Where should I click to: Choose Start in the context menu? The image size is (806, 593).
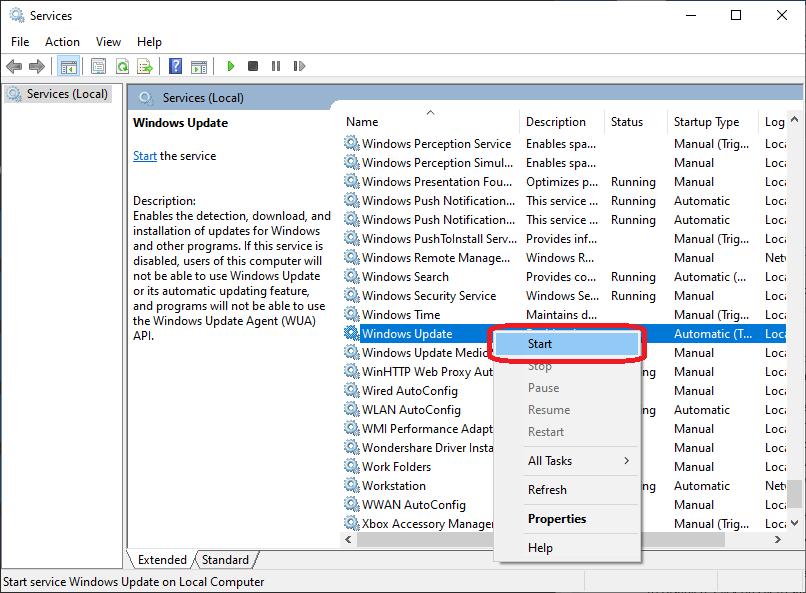pos(540,344)
